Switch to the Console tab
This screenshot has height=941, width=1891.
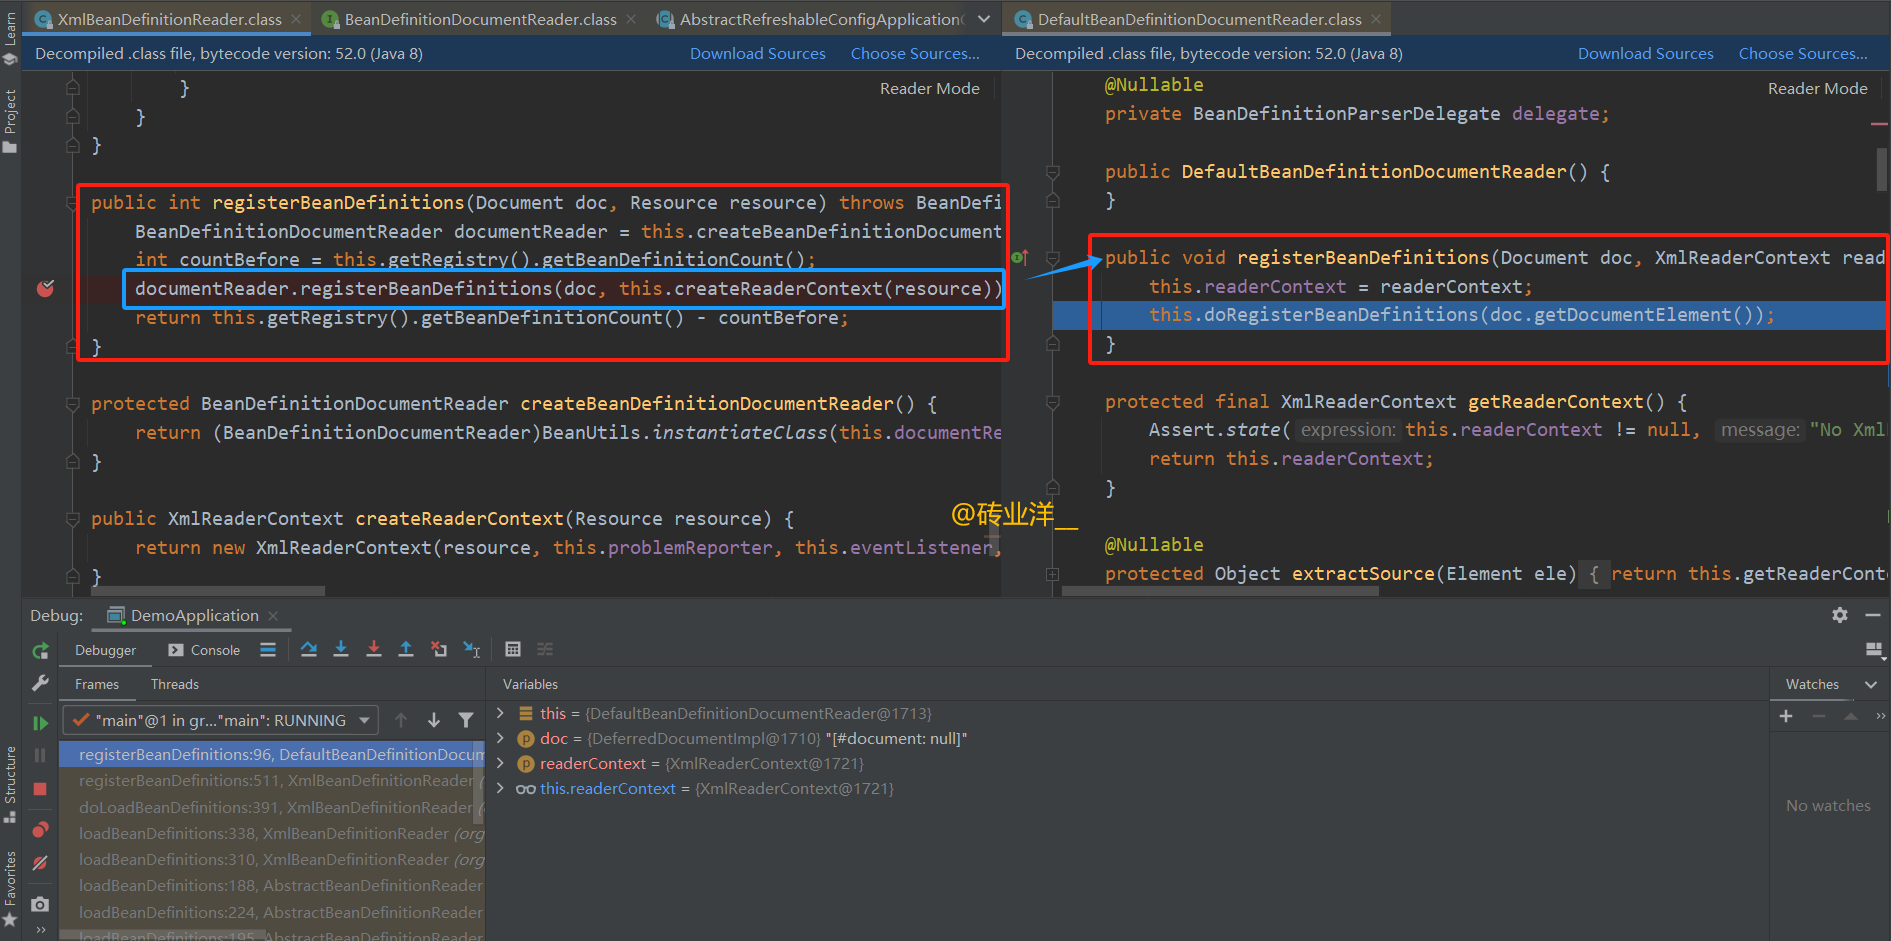[x=204, y=650]
